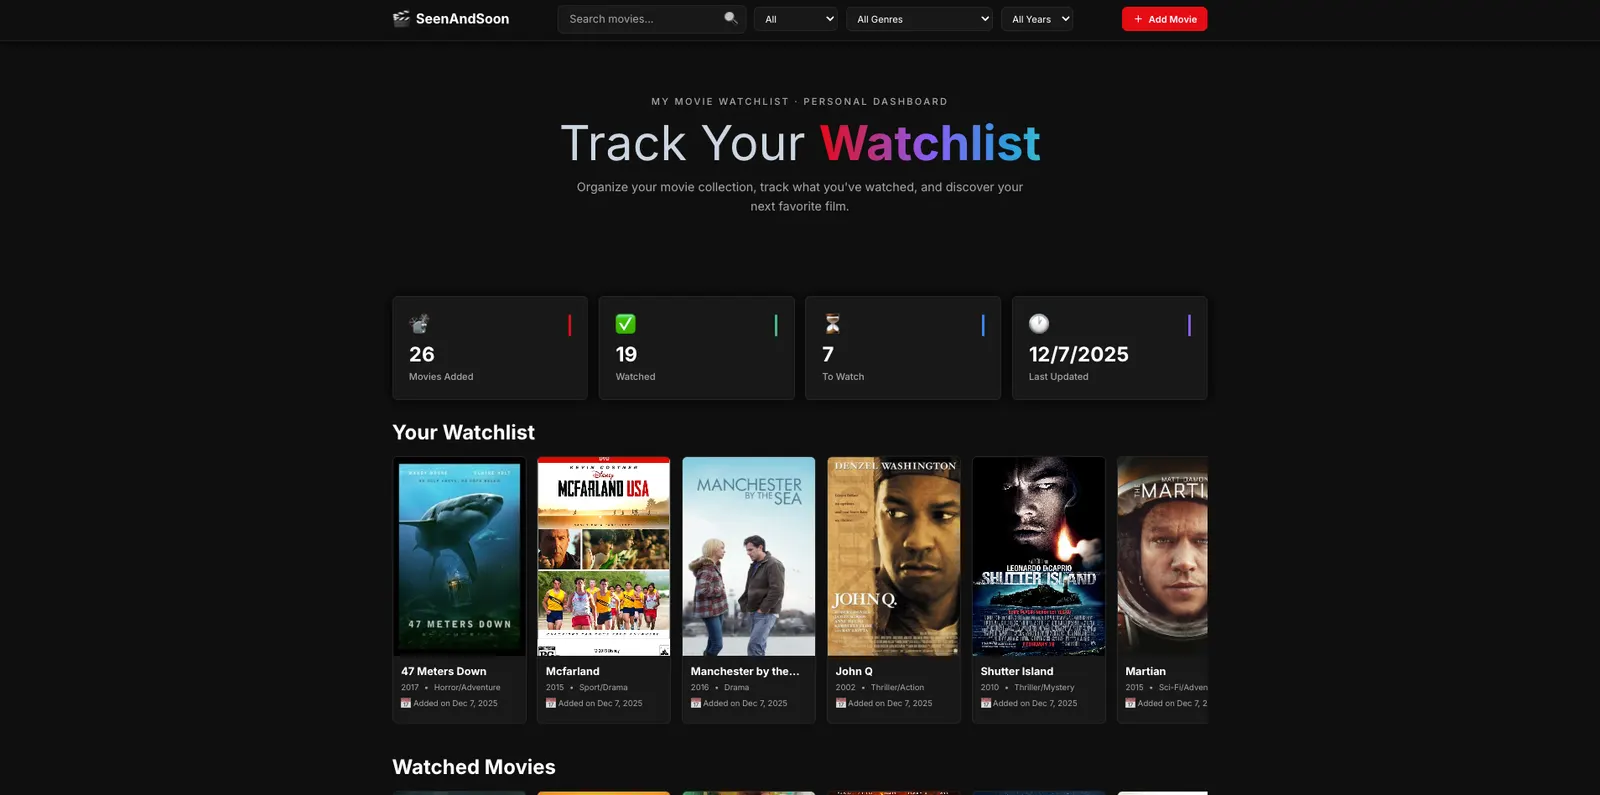Screen dimensions: 1600x795
Task: Click the Shutter Island title text
Action: pos(1017,671)
